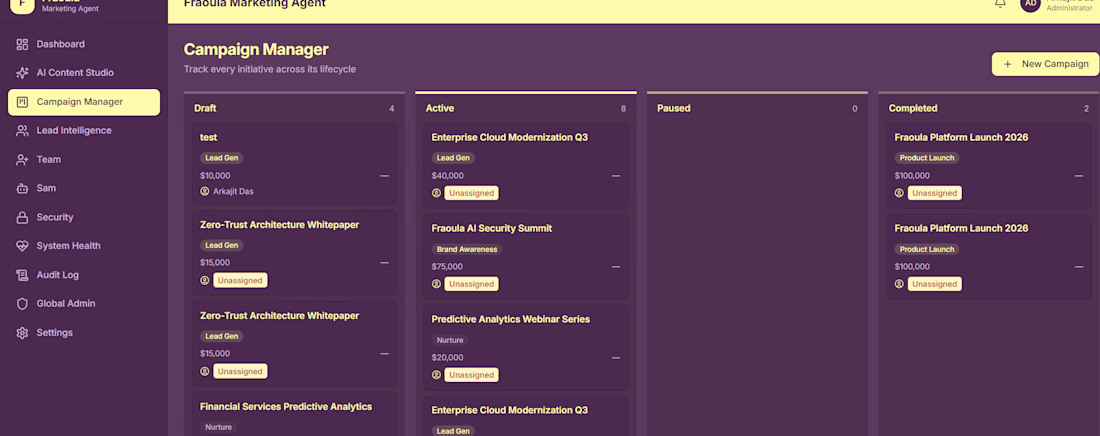Click the Completed column header
This screenshot has width=1100, height=436.
(x=913, y=108)
